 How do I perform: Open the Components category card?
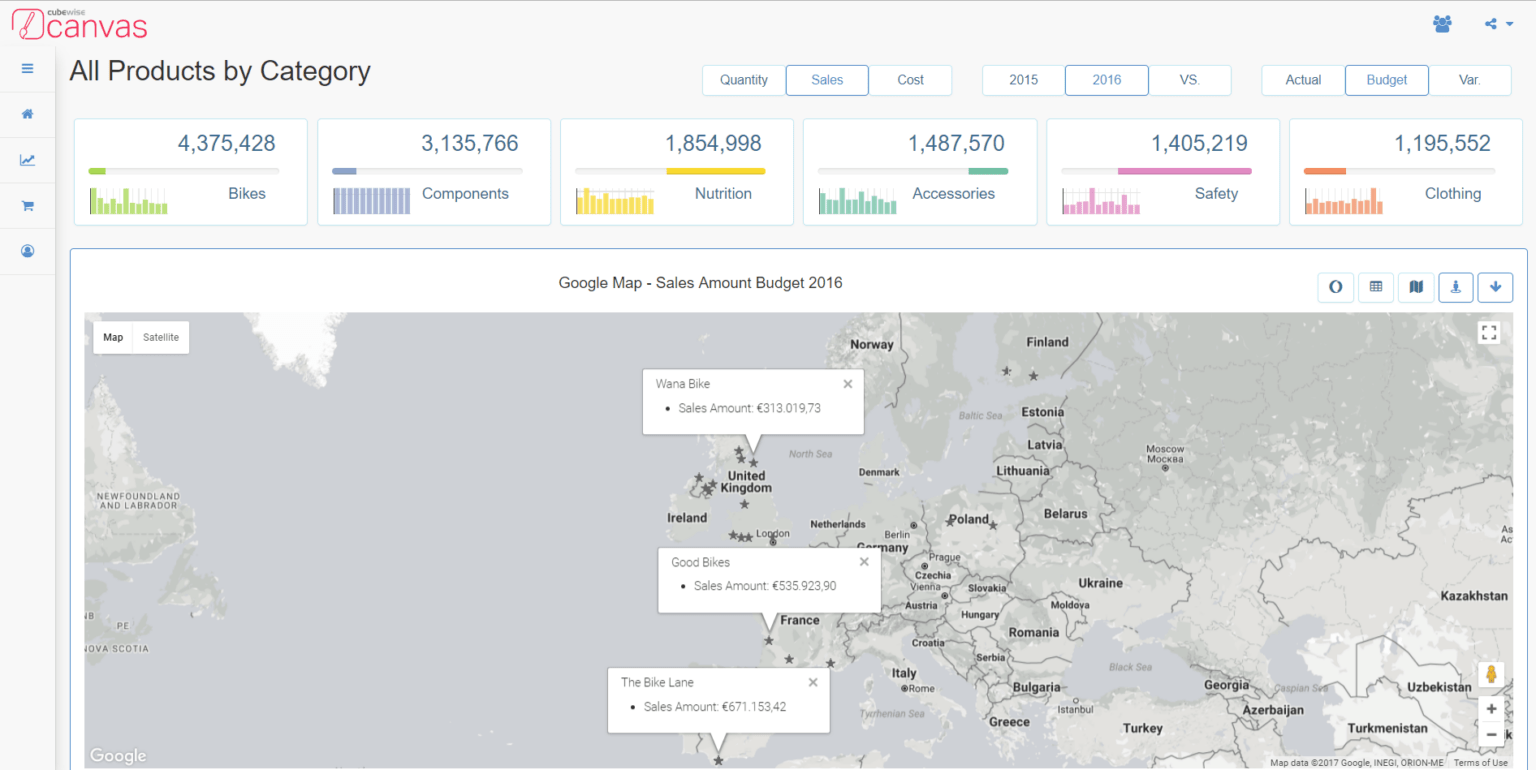(434, 172)
